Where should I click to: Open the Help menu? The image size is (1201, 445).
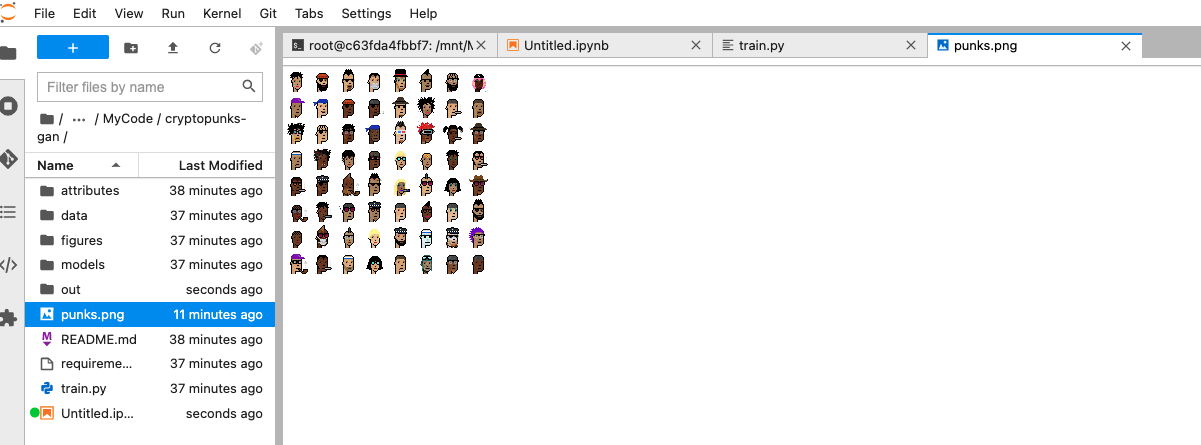(x=423, y=14)
